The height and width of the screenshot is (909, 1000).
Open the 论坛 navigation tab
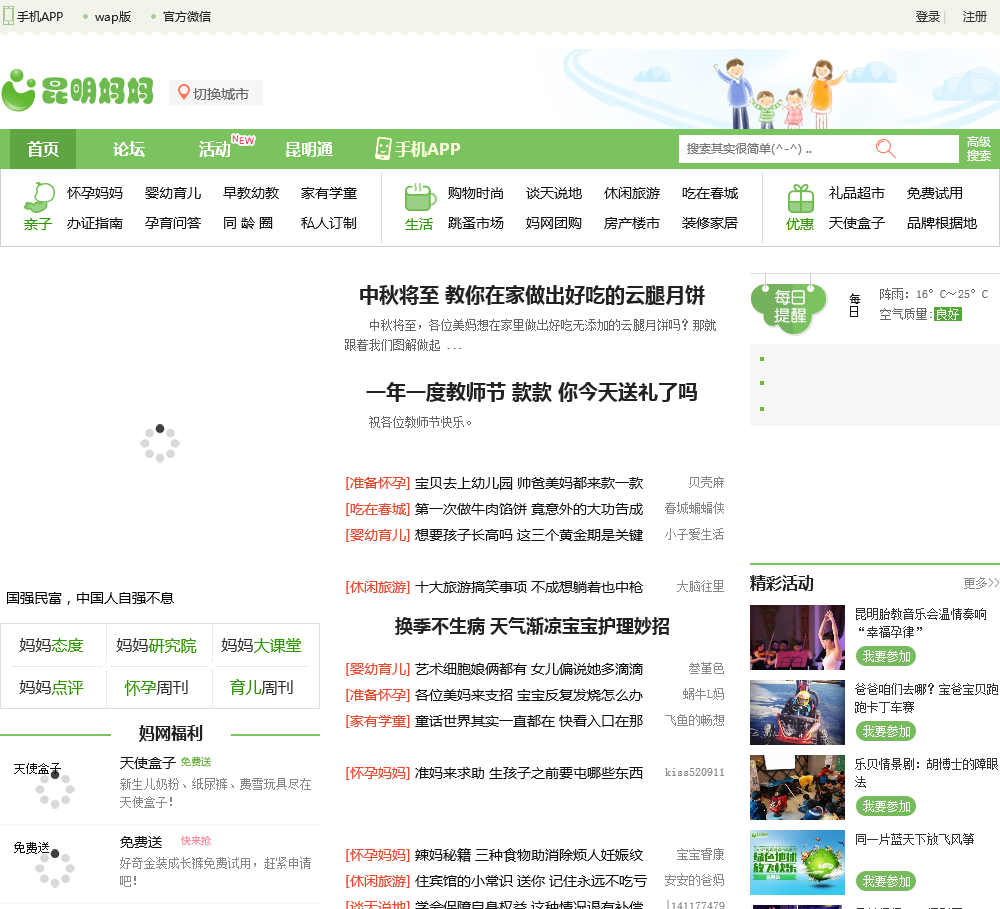129,149
